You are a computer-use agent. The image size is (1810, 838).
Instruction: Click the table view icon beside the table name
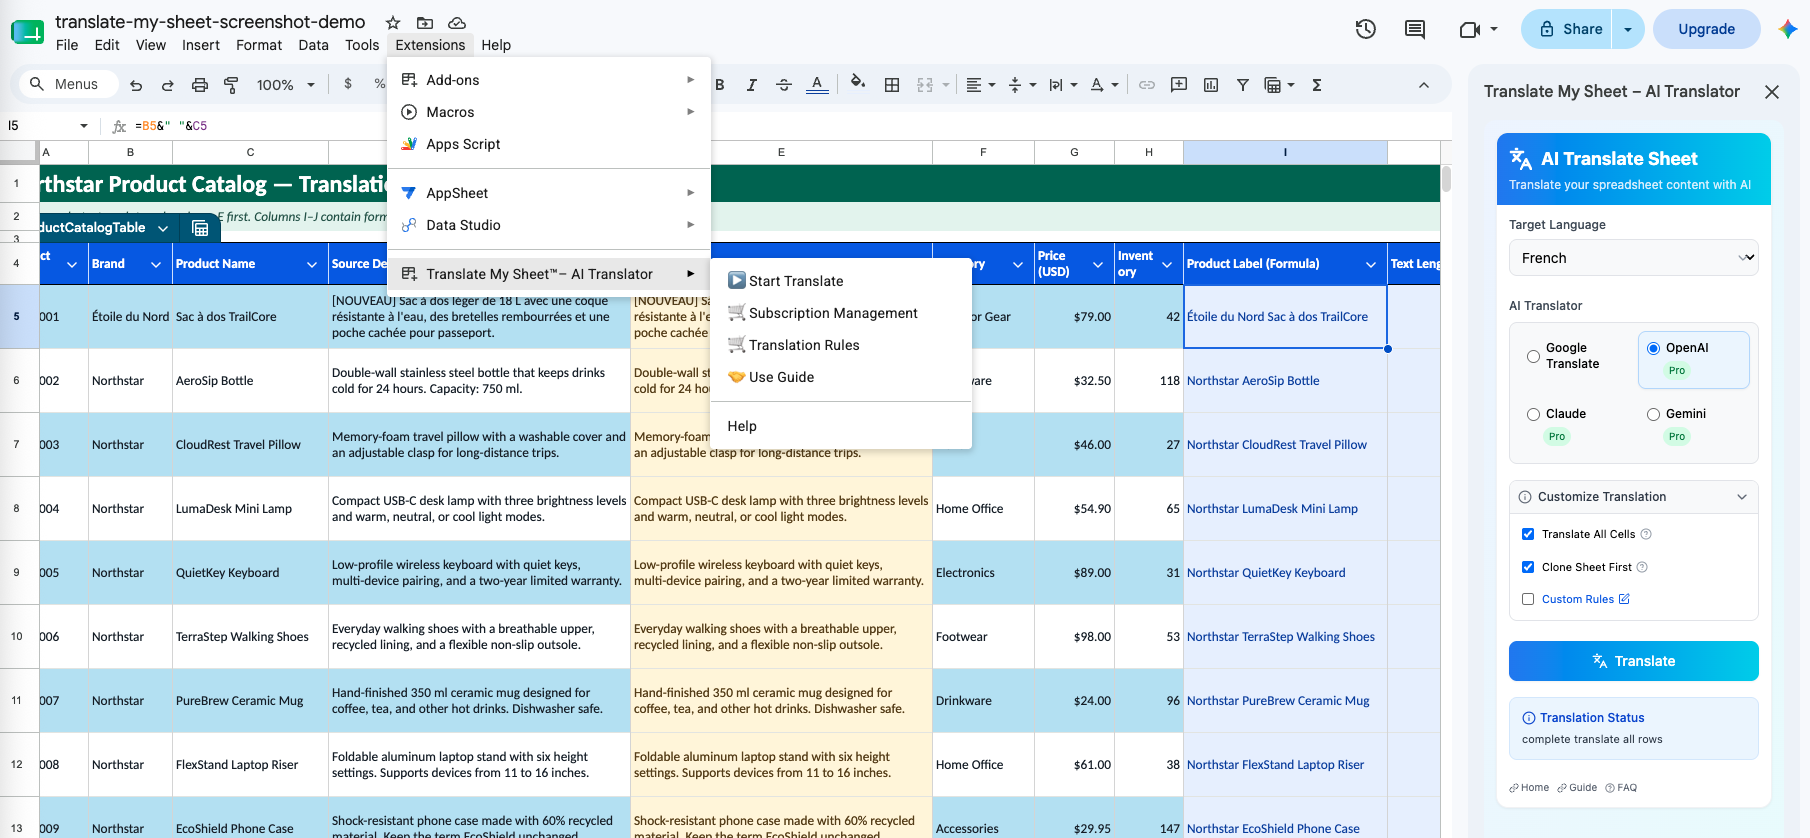(200, 228)
